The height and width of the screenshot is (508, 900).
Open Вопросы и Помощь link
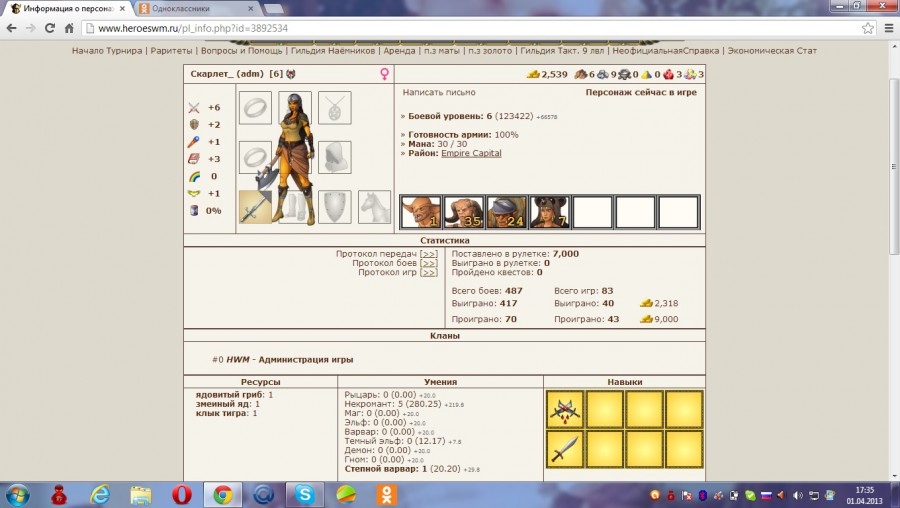[x=242, y=51]
